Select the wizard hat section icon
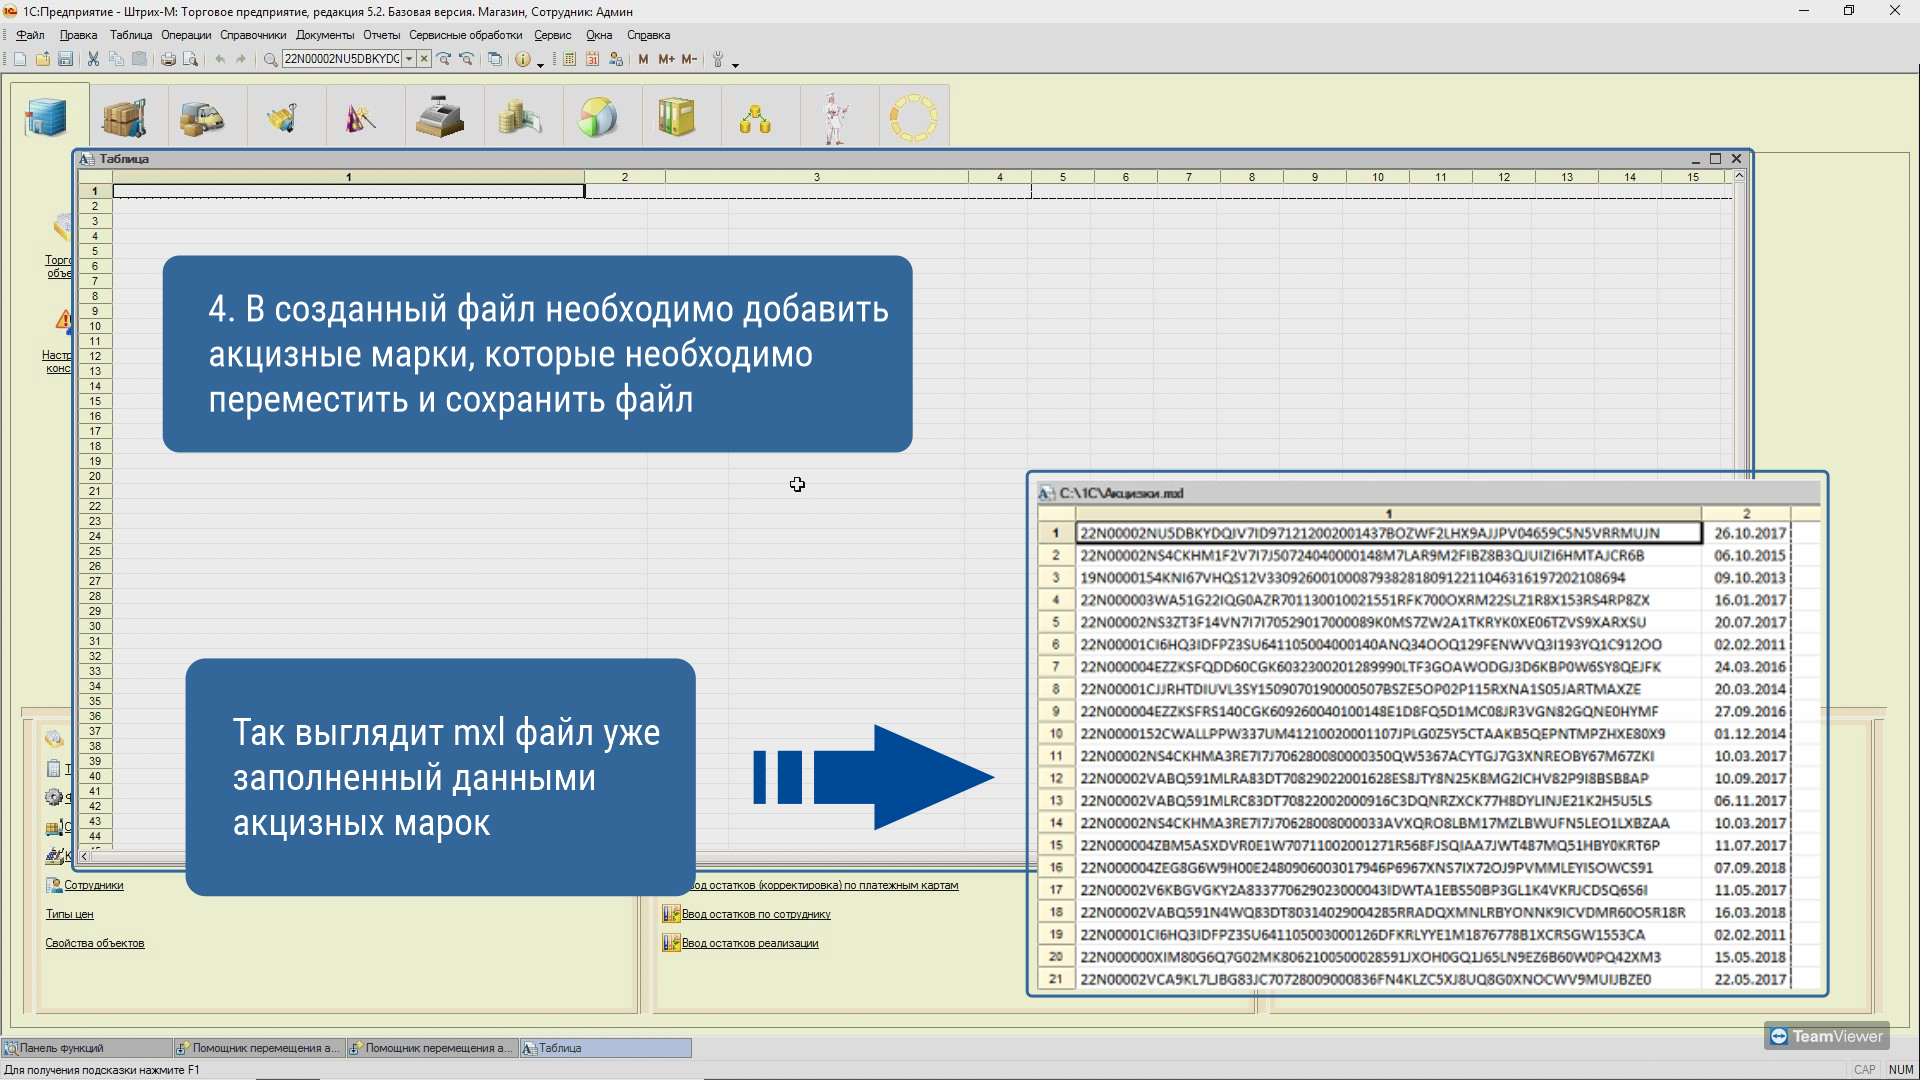 coord(360,117)
